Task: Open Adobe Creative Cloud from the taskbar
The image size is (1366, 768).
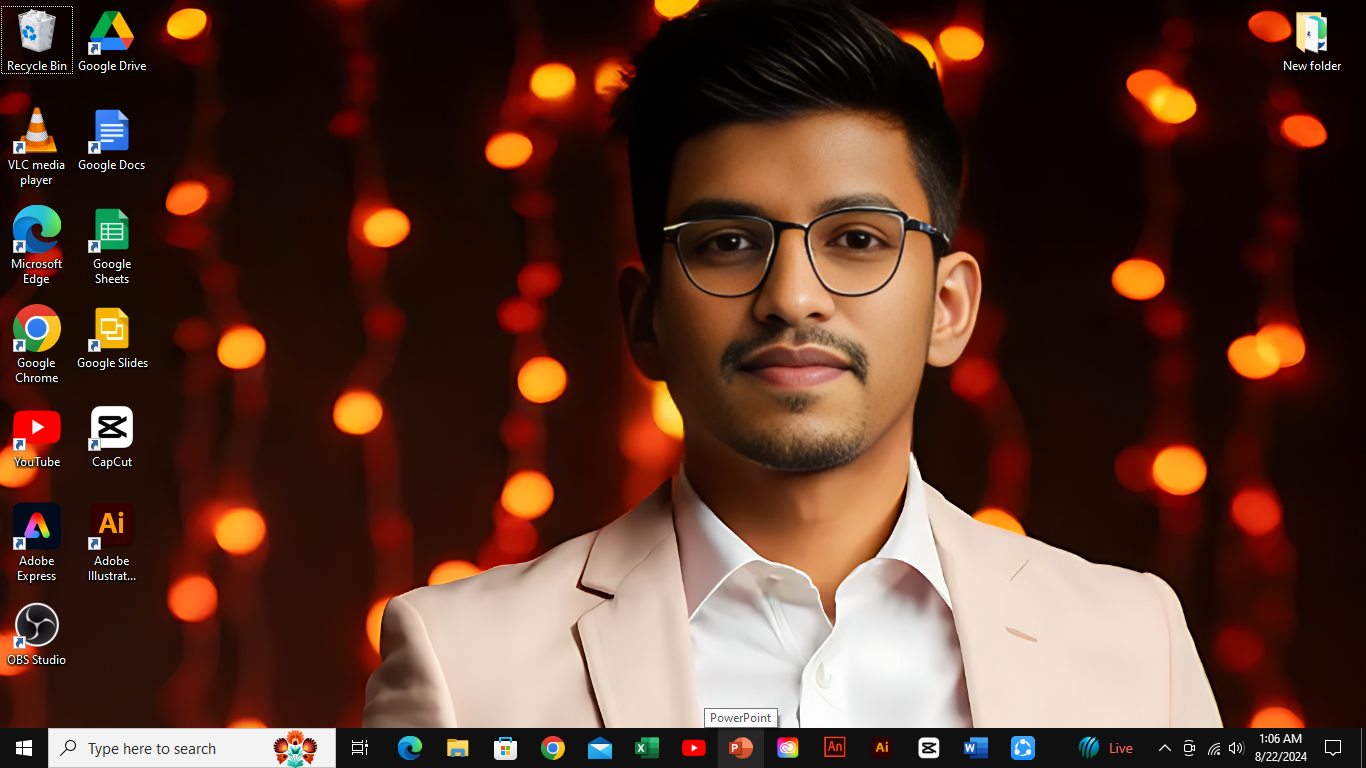Action: [788, 748]
